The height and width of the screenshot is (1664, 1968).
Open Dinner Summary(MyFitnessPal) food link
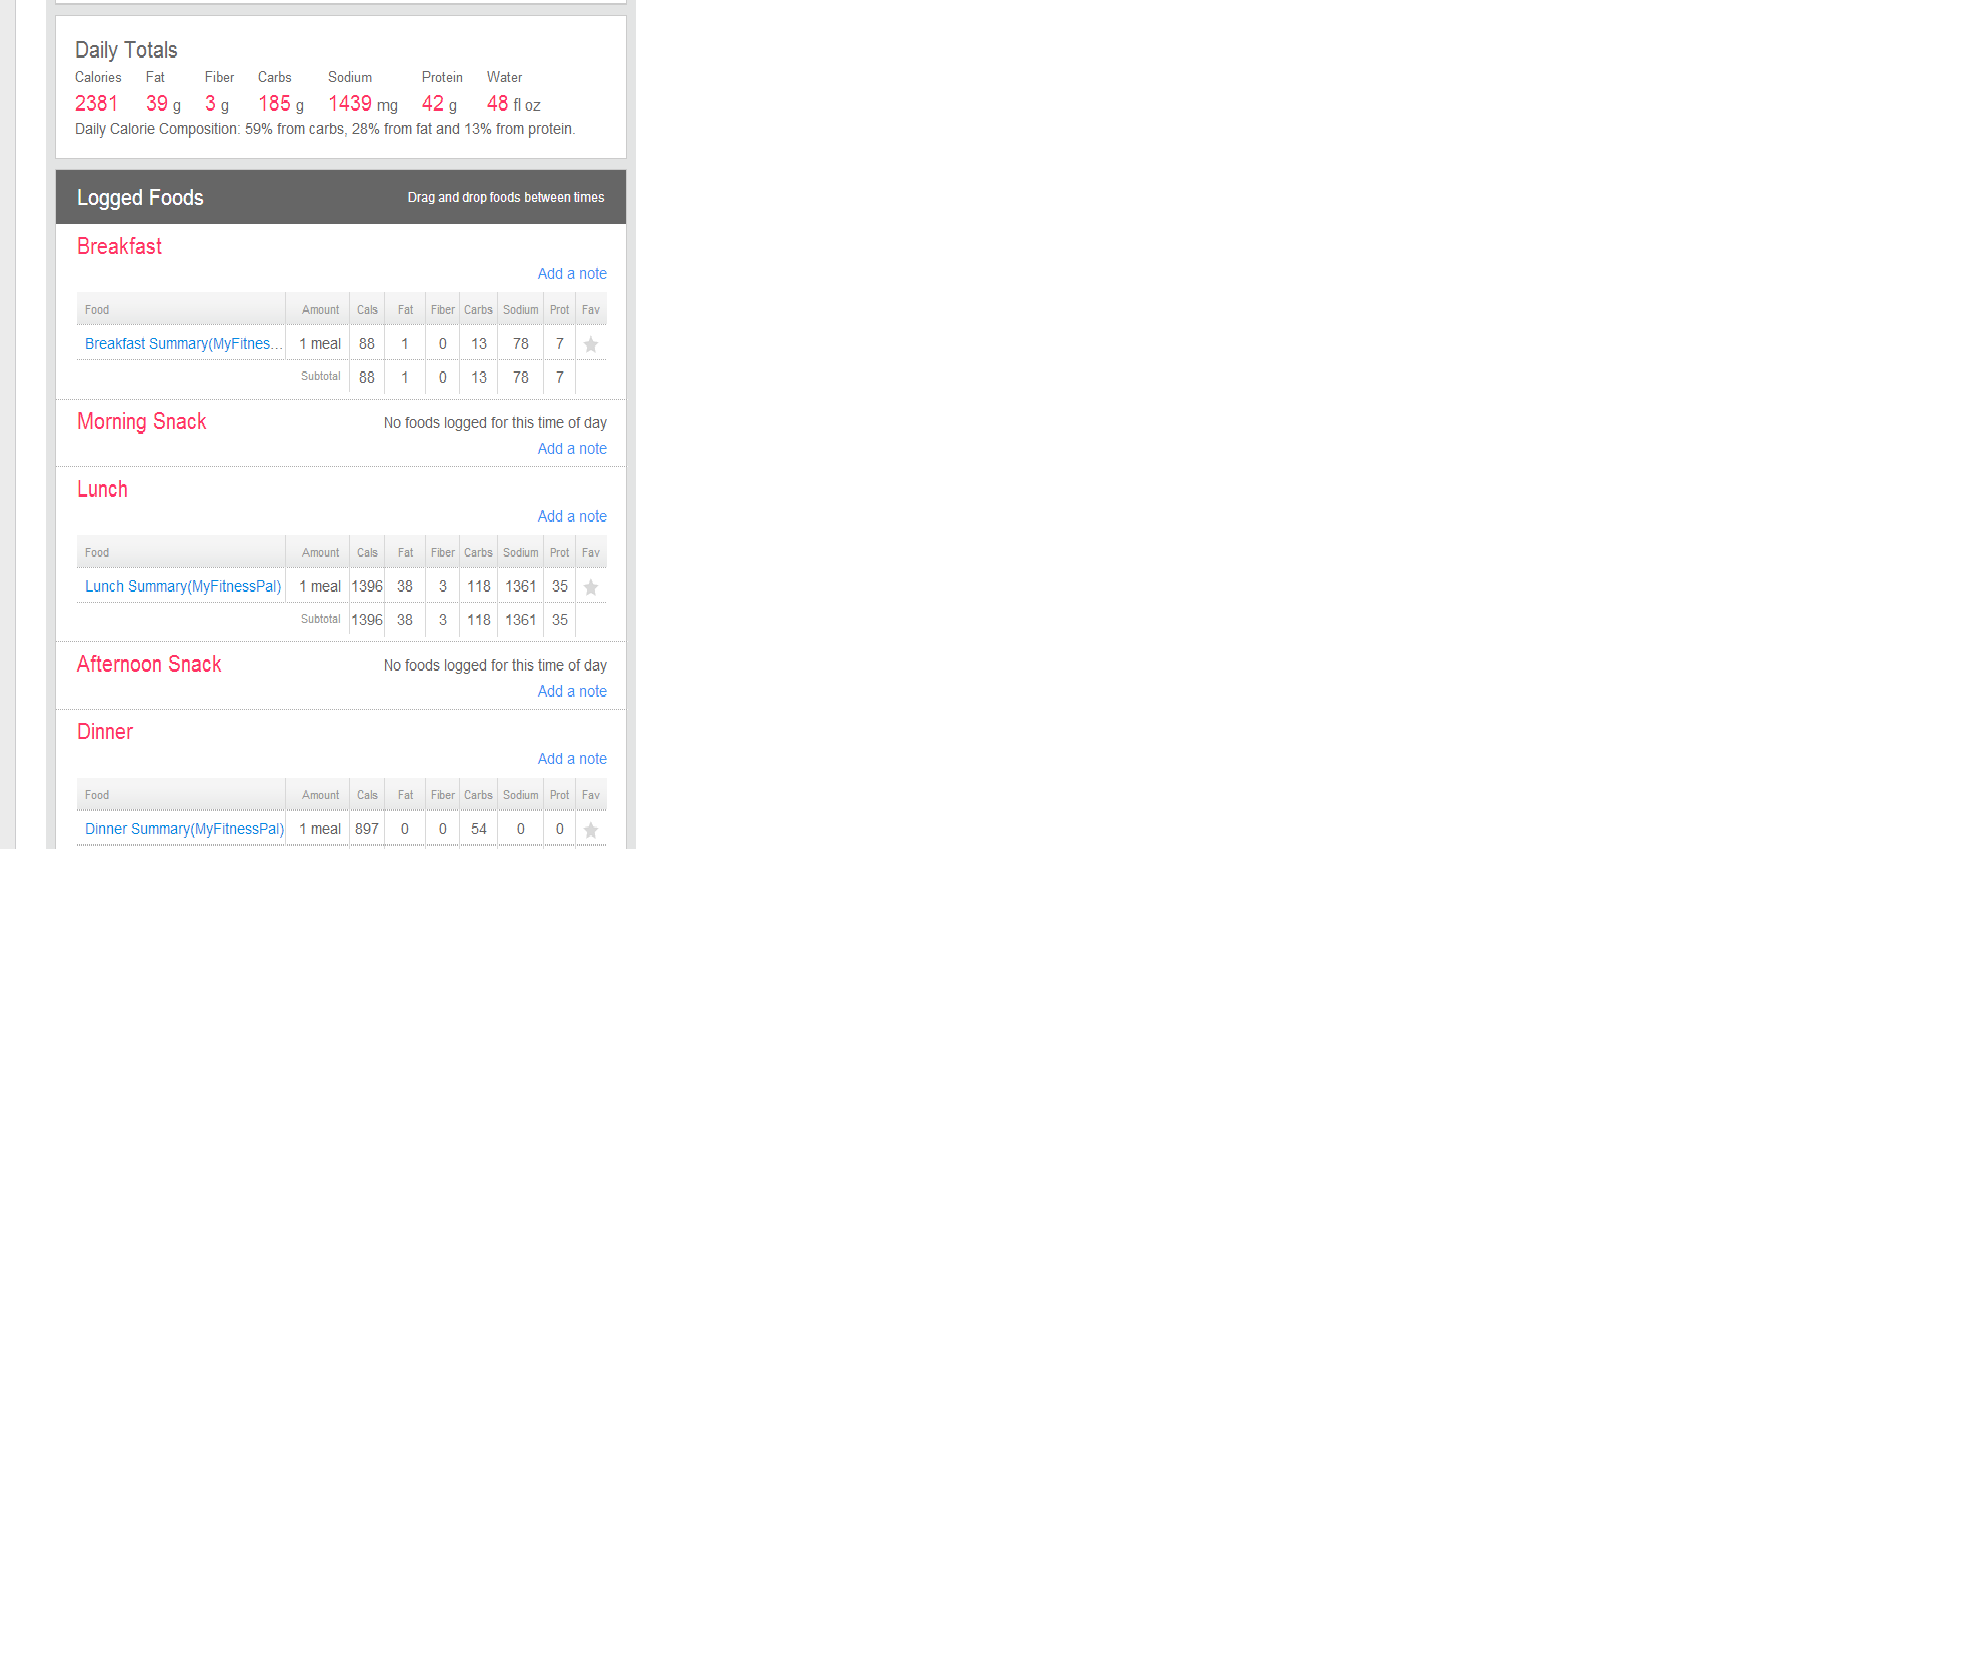tap(184, 829)
